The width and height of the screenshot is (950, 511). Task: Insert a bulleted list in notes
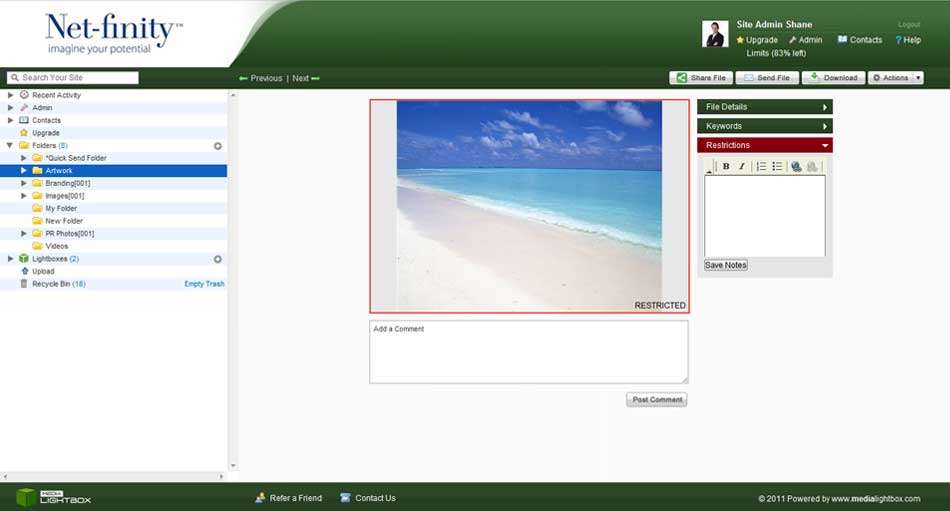coord(777,166)
